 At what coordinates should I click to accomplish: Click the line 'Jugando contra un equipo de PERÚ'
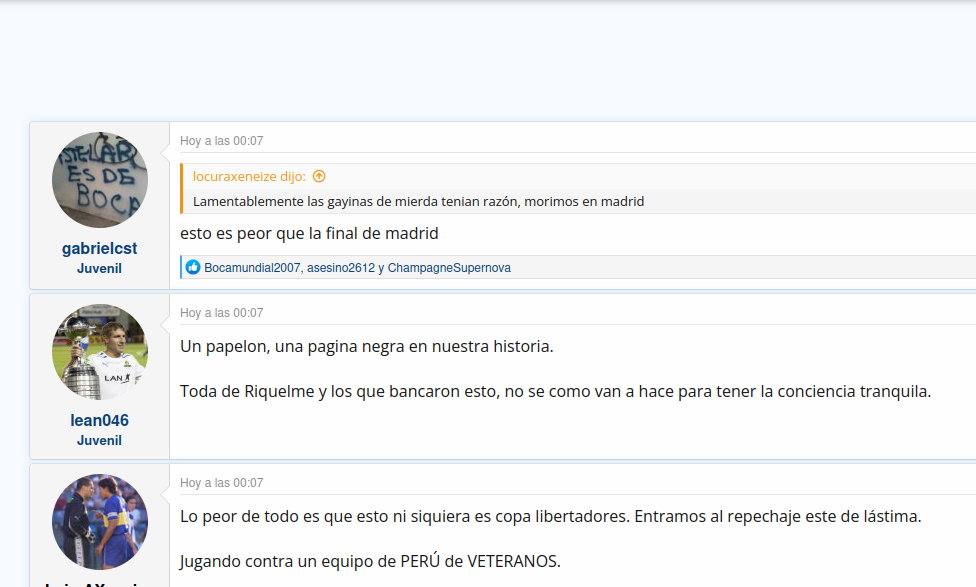pyautogui.click(x=370, y=561)
